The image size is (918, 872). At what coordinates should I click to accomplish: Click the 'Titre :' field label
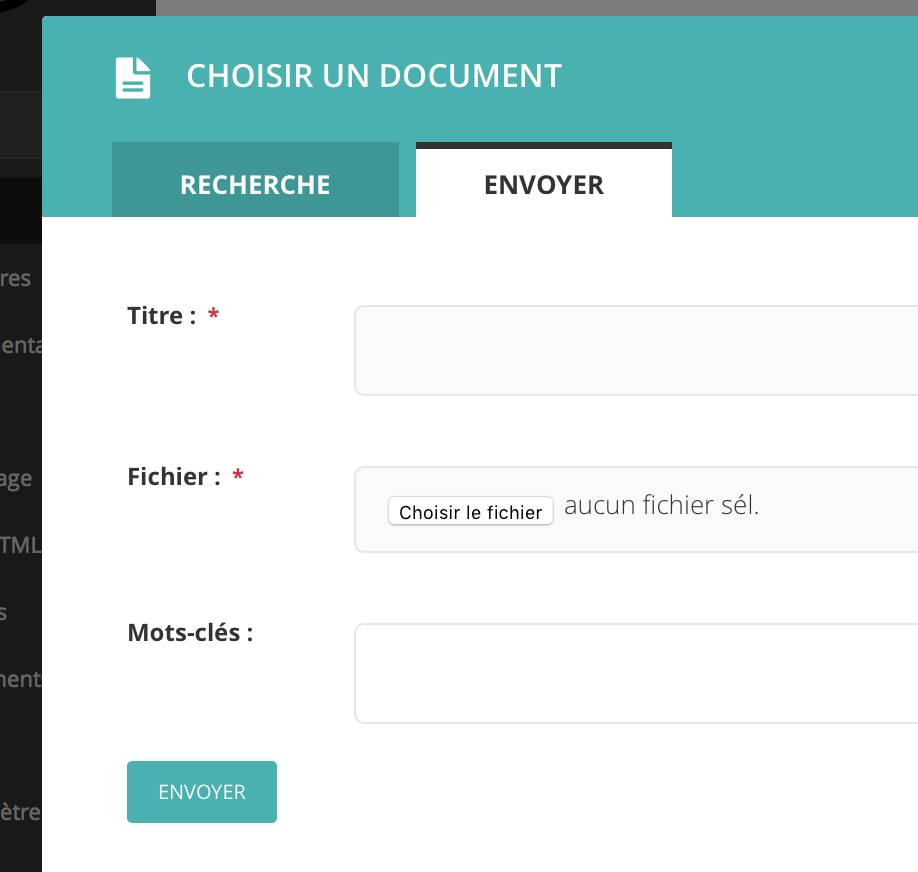click(161, 316)
